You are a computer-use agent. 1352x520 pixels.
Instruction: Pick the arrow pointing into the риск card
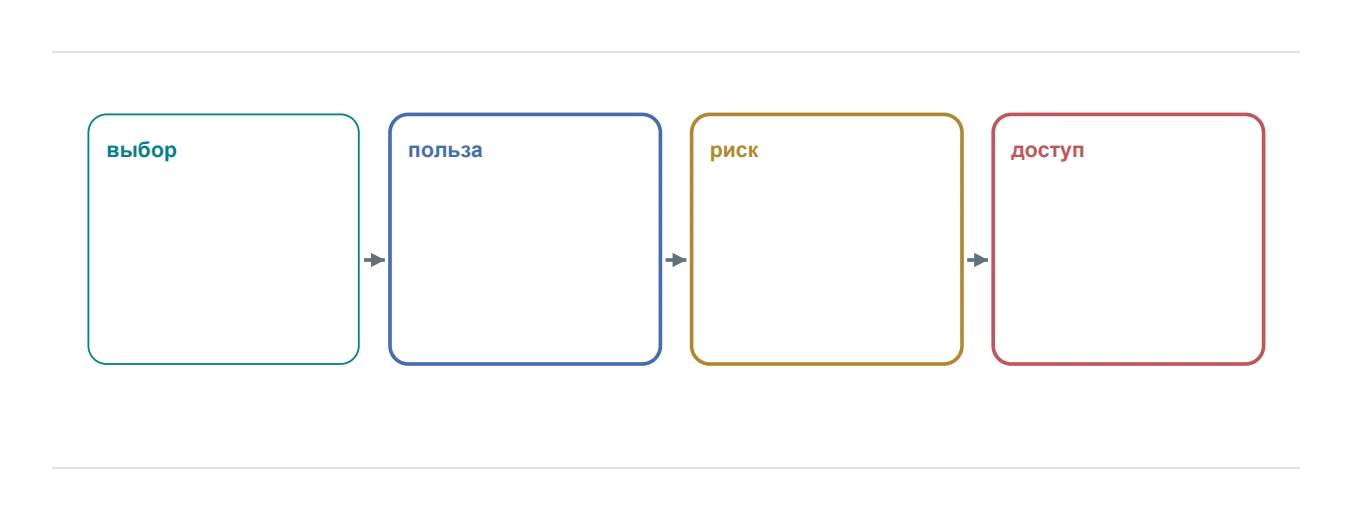(x=676, y=260)
